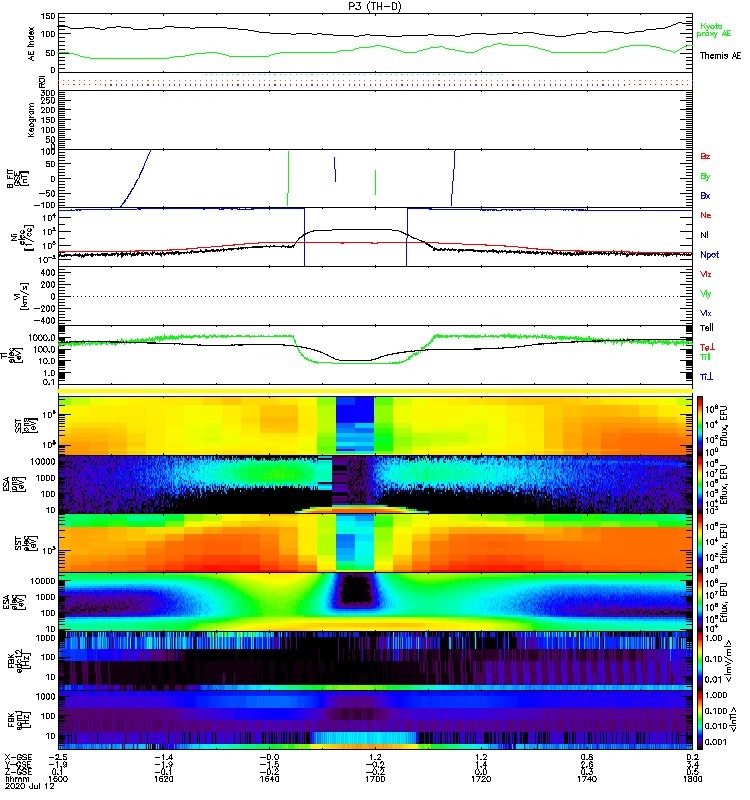
Task: Click the X-GSE value '-1.4'
Action: pyautogui.click(x=163, y=757)
